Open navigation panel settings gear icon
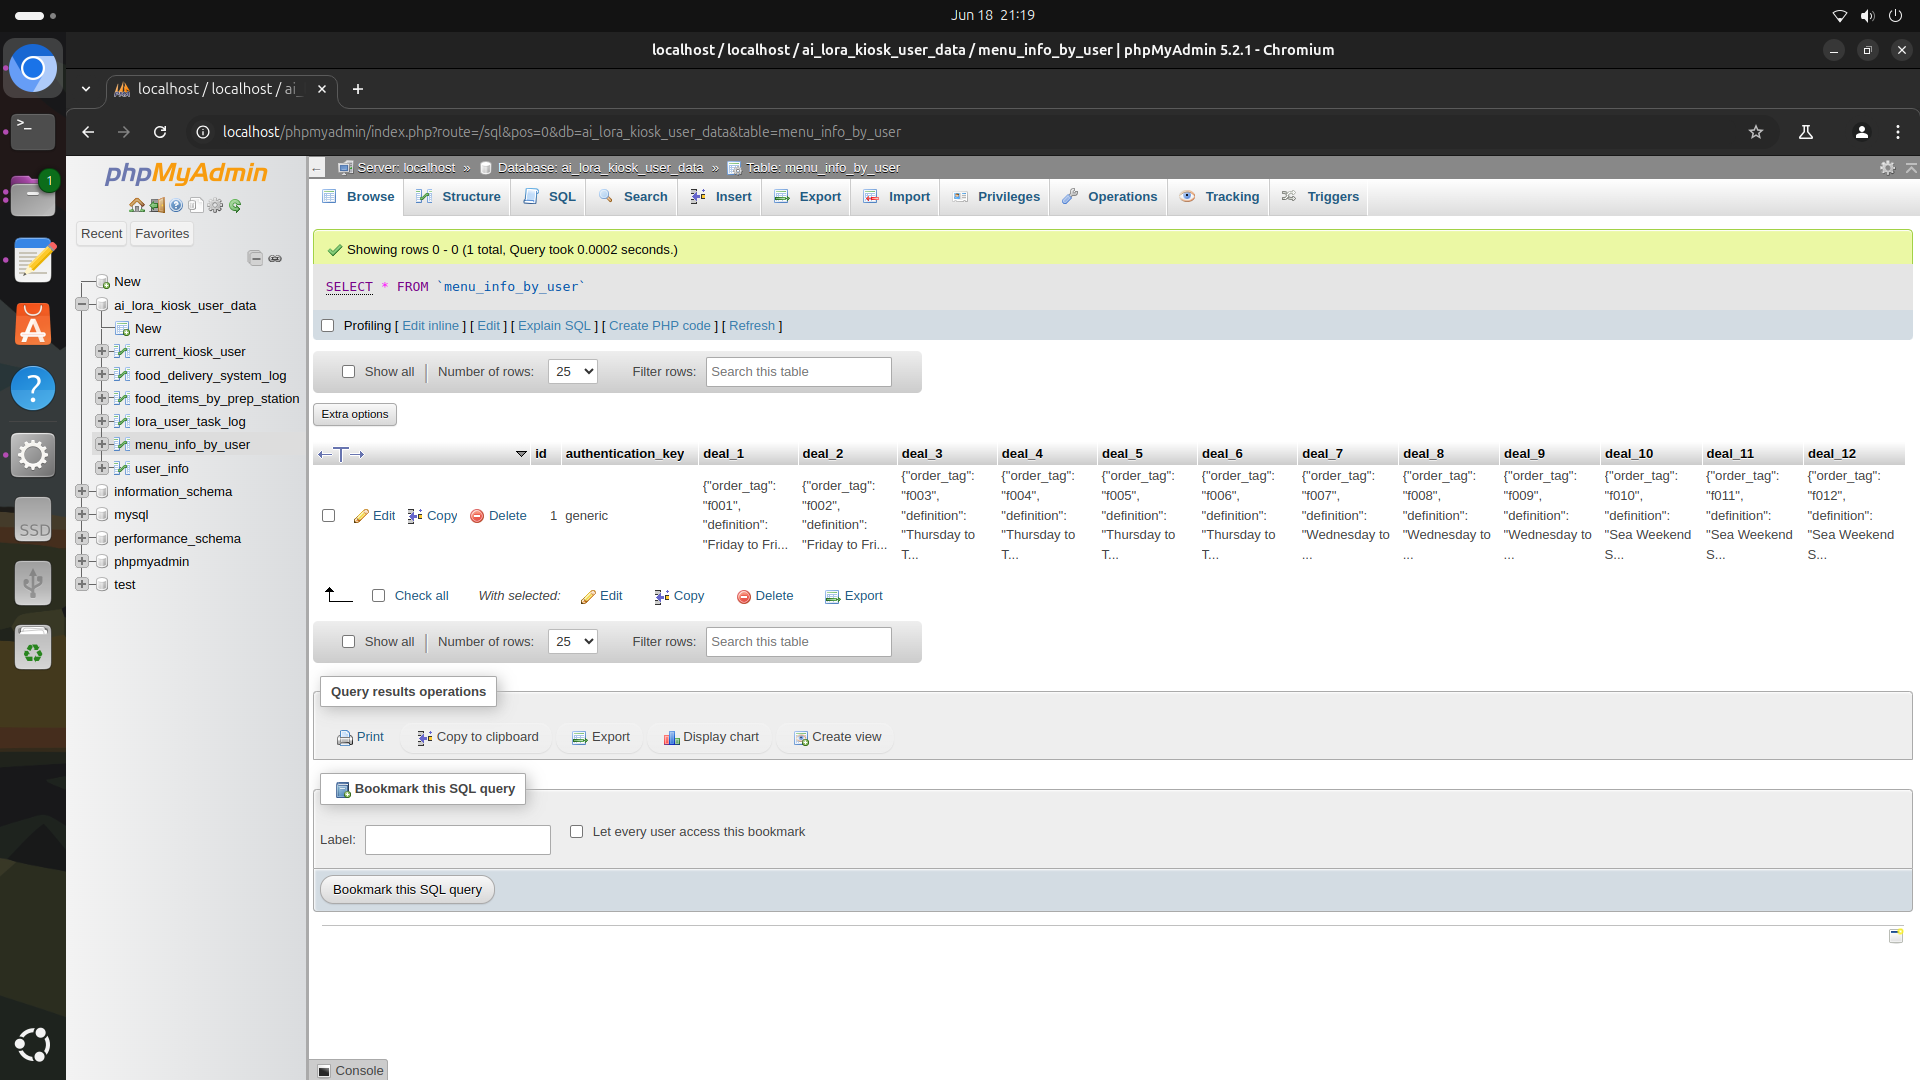1920x1080 pixels. [215, 206]
